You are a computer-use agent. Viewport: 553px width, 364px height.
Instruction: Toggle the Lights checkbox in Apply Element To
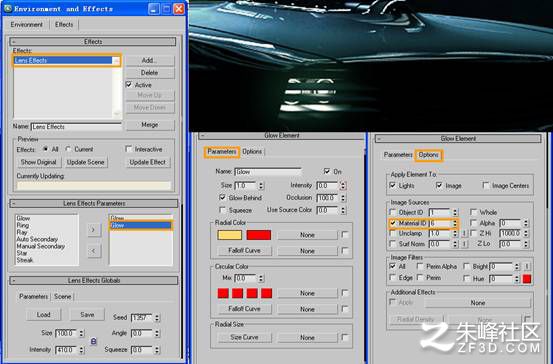pyautogui.click(x=393, y=186)
